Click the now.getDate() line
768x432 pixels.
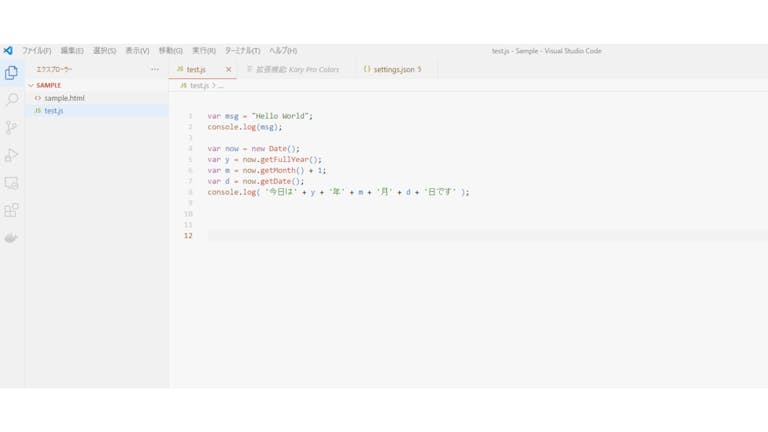click(256, 181)
